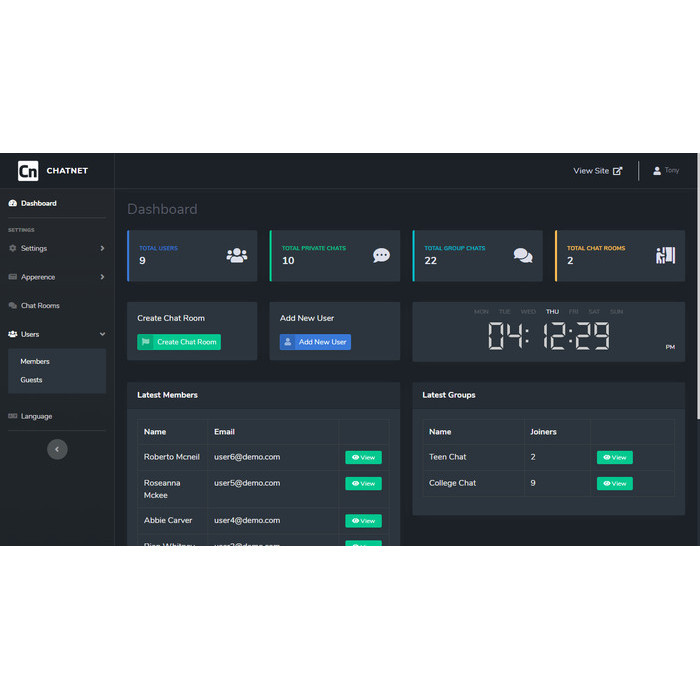Click the Latest Groups panel heading
Image resolution: width=700 pixels, height=700 pixels.
[449, 395]
